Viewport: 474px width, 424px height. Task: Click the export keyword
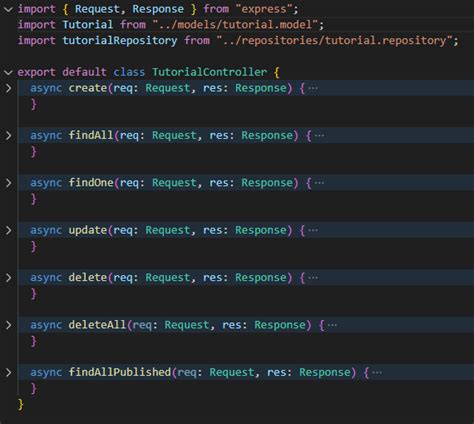click(37, 72)
